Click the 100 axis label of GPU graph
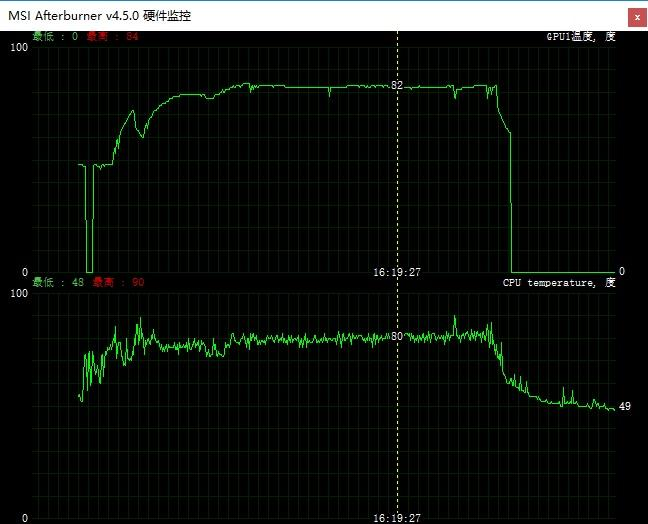 (x=18, y=47)
